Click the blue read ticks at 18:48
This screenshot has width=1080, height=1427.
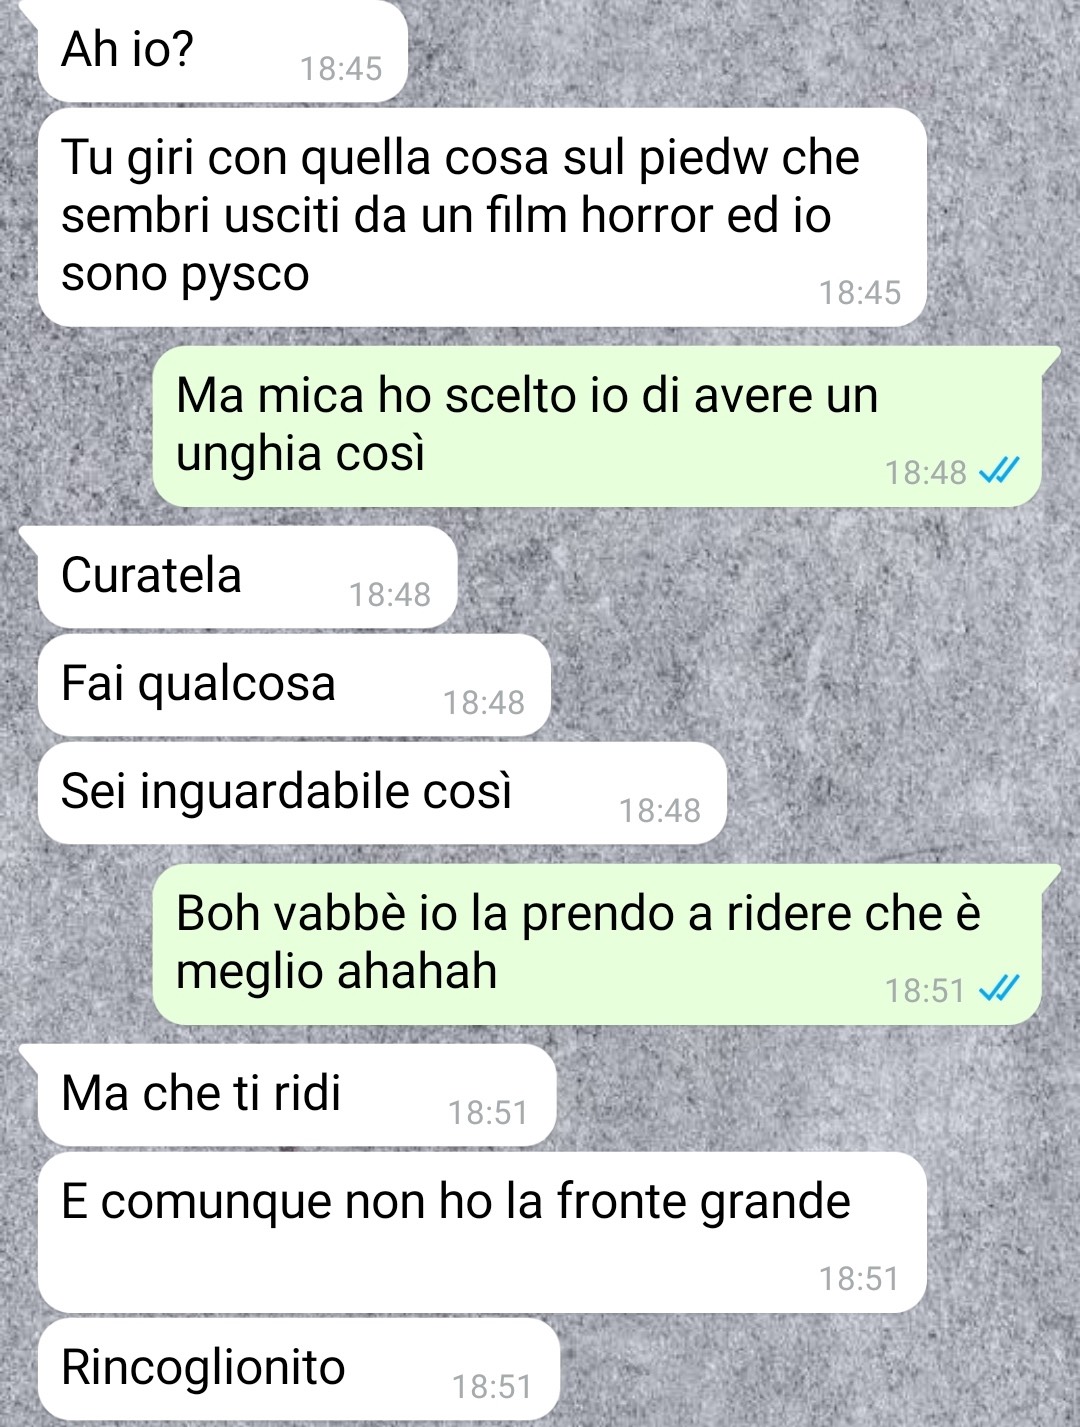[x=998, y=471]
